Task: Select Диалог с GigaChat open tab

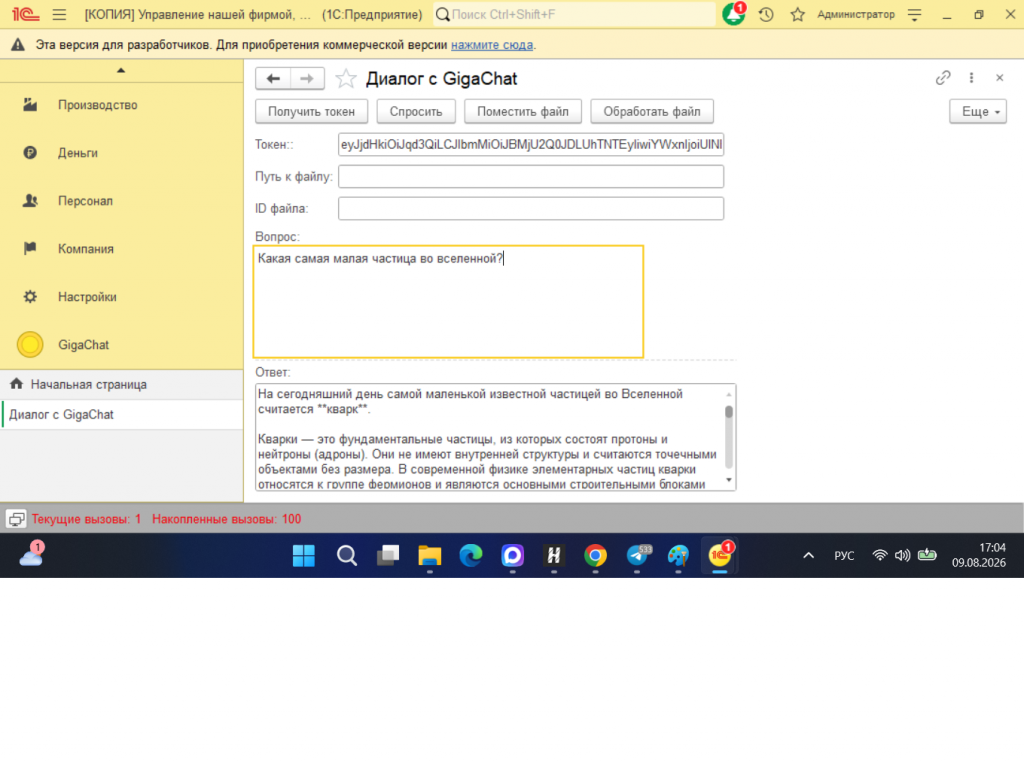Action: point(121,415)
